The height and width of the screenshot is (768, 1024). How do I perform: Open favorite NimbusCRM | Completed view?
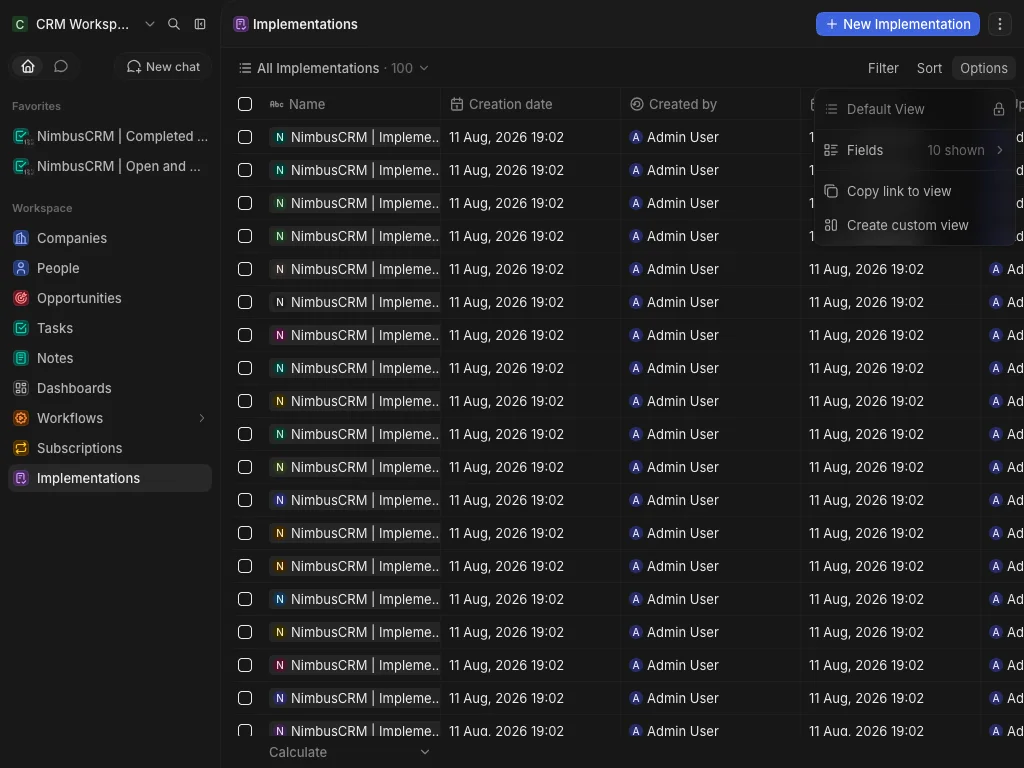click(x=110, y=136)
